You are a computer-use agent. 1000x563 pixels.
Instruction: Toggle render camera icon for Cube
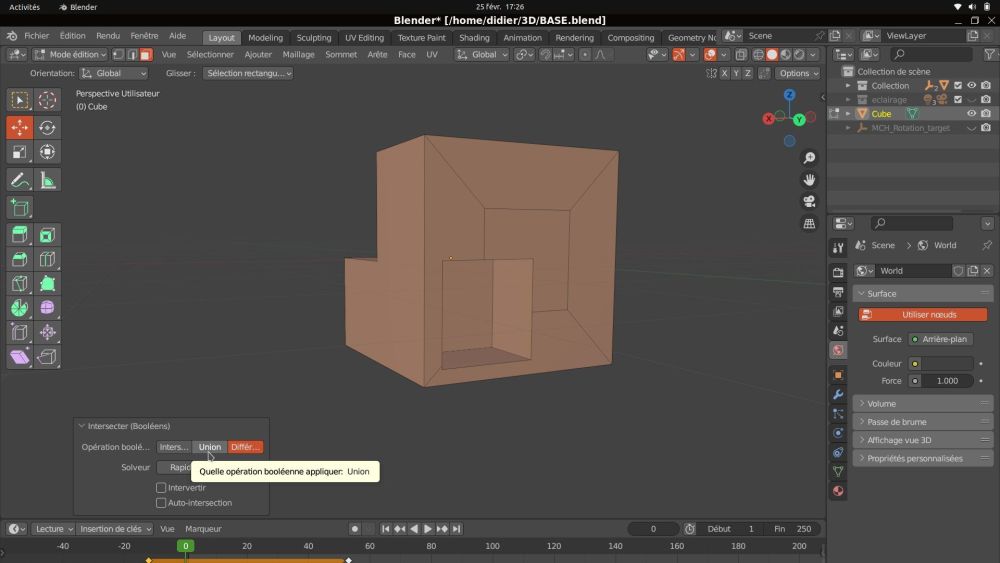click(x=986, y=113)
